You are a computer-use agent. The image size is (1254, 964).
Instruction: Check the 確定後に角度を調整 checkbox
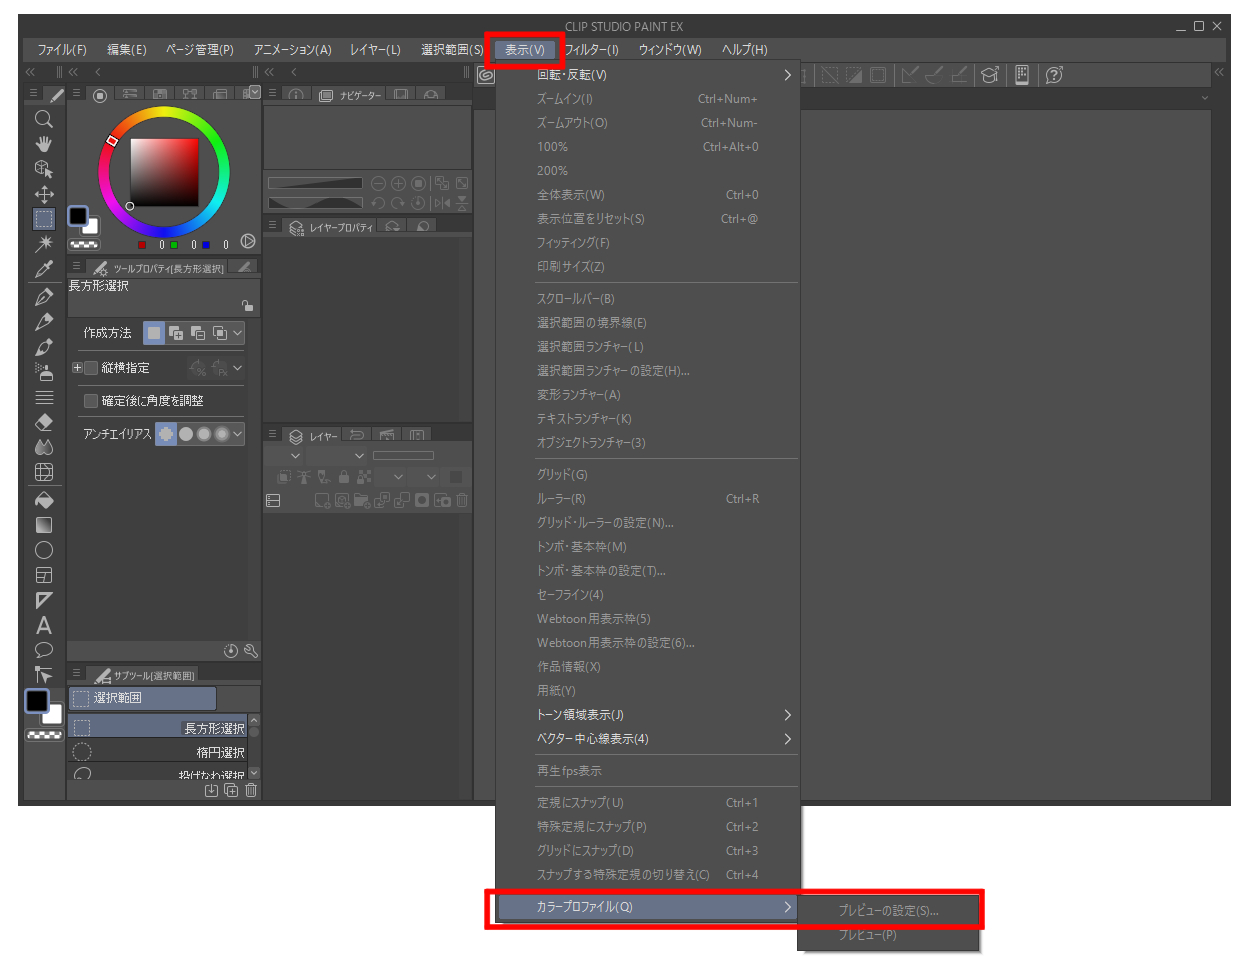coord(91,401)
